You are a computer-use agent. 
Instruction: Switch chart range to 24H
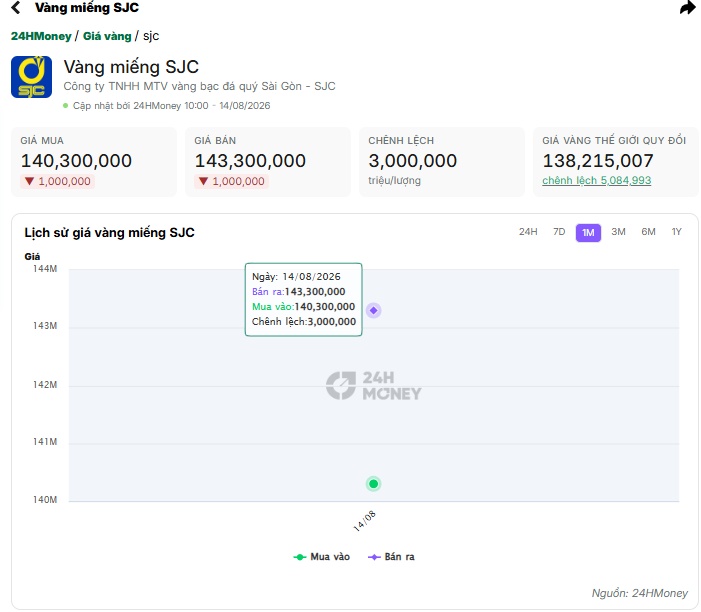528,232
